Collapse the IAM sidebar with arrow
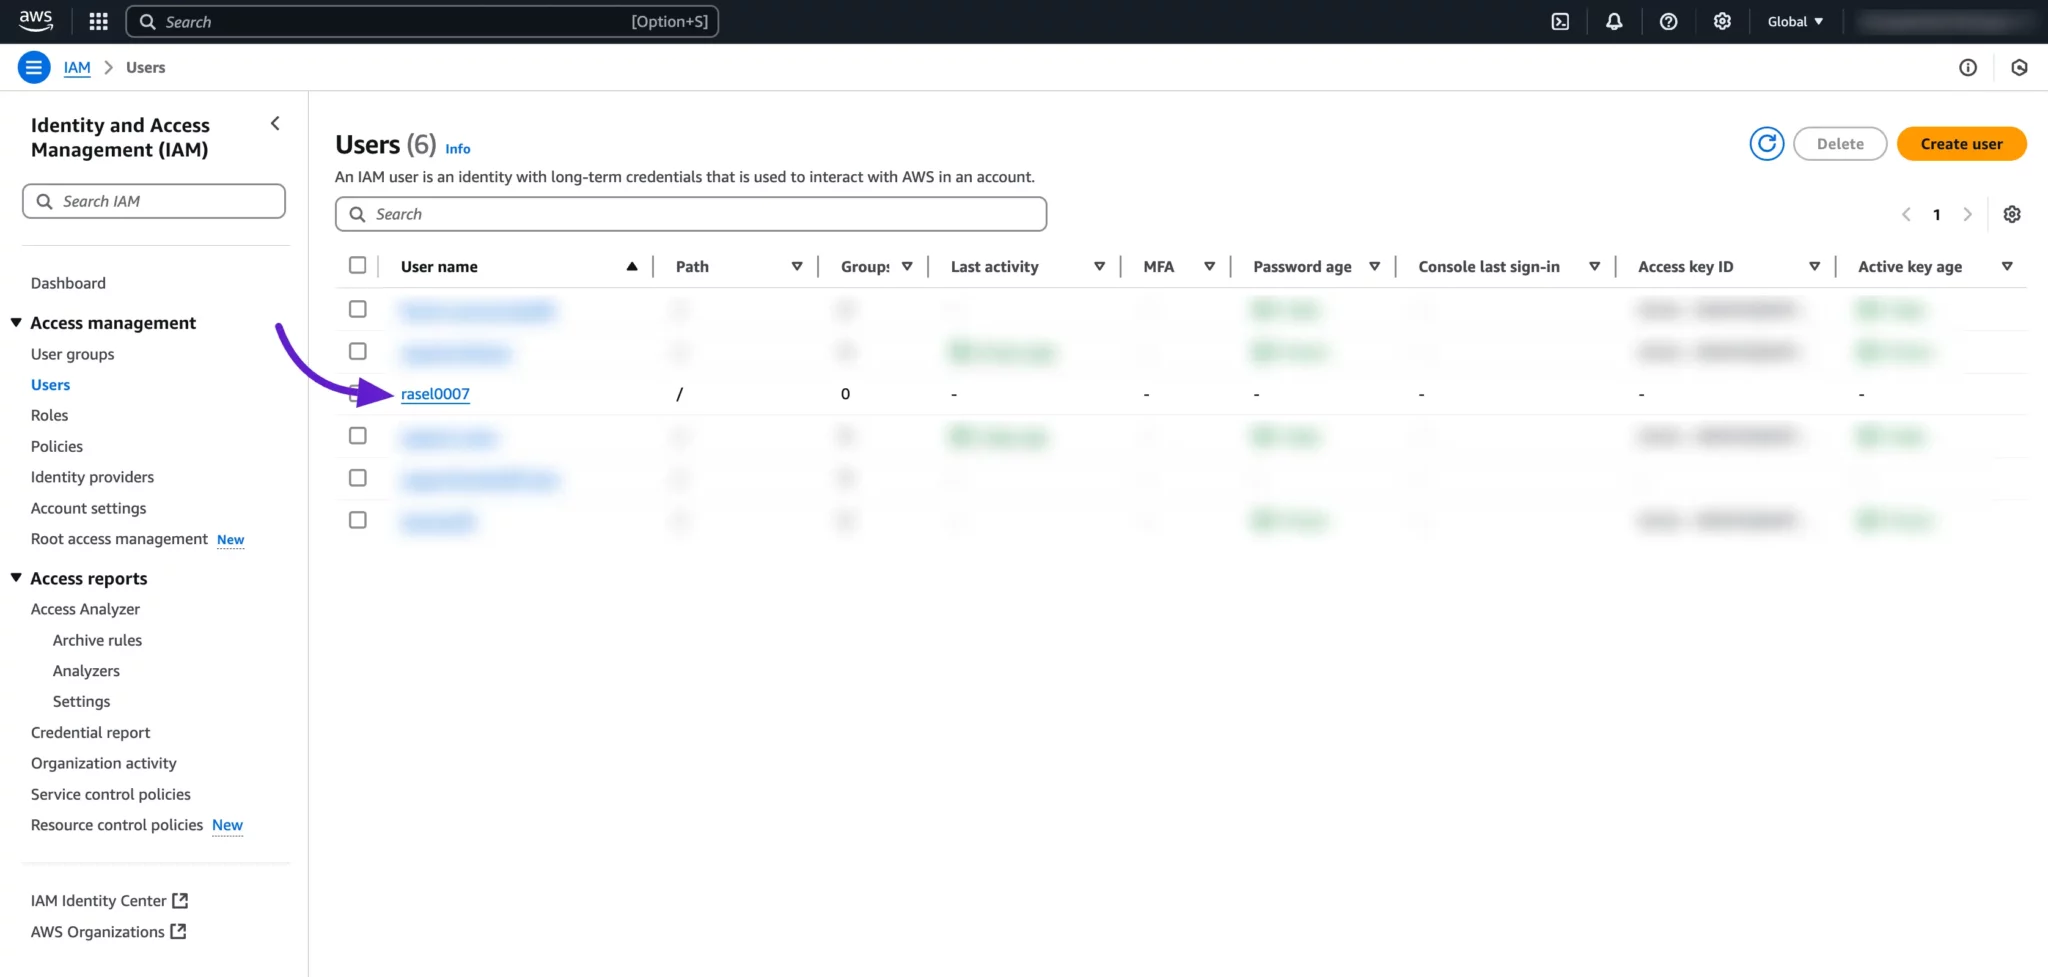The image size is (2048, 977). coord(275,124)
